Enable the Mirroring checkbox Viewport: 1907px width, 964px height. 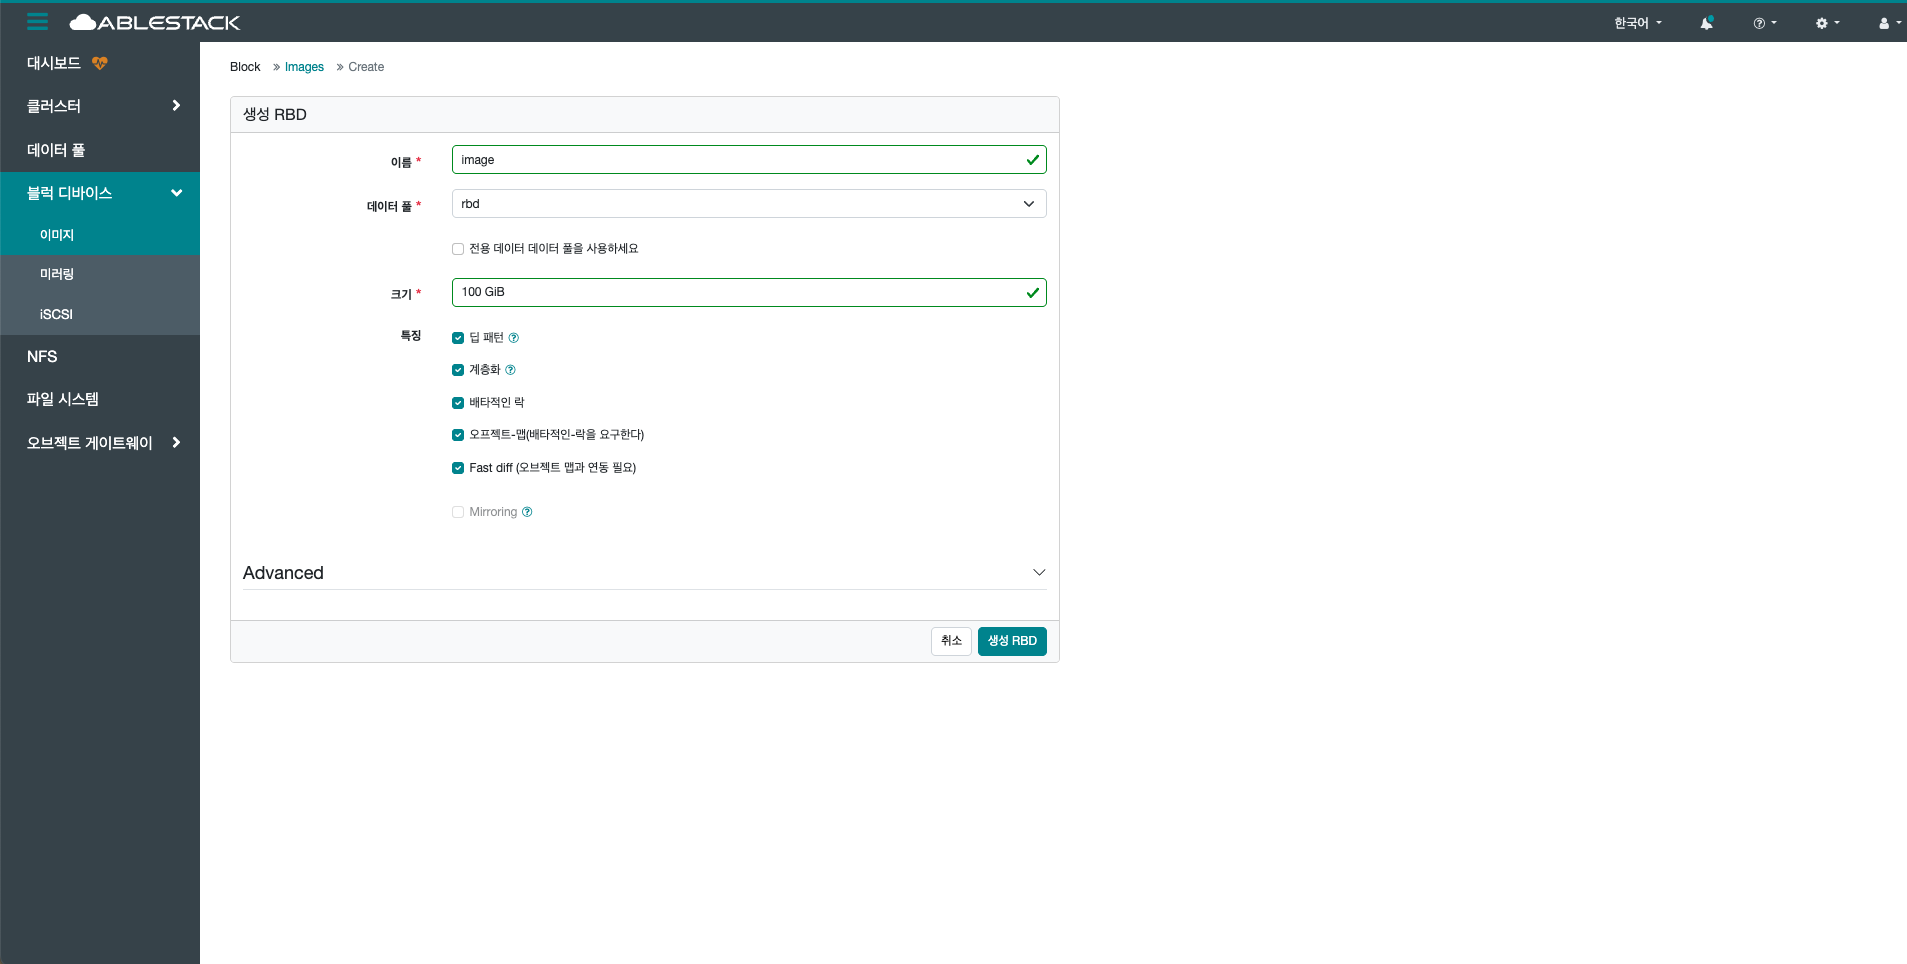point(457,511)
